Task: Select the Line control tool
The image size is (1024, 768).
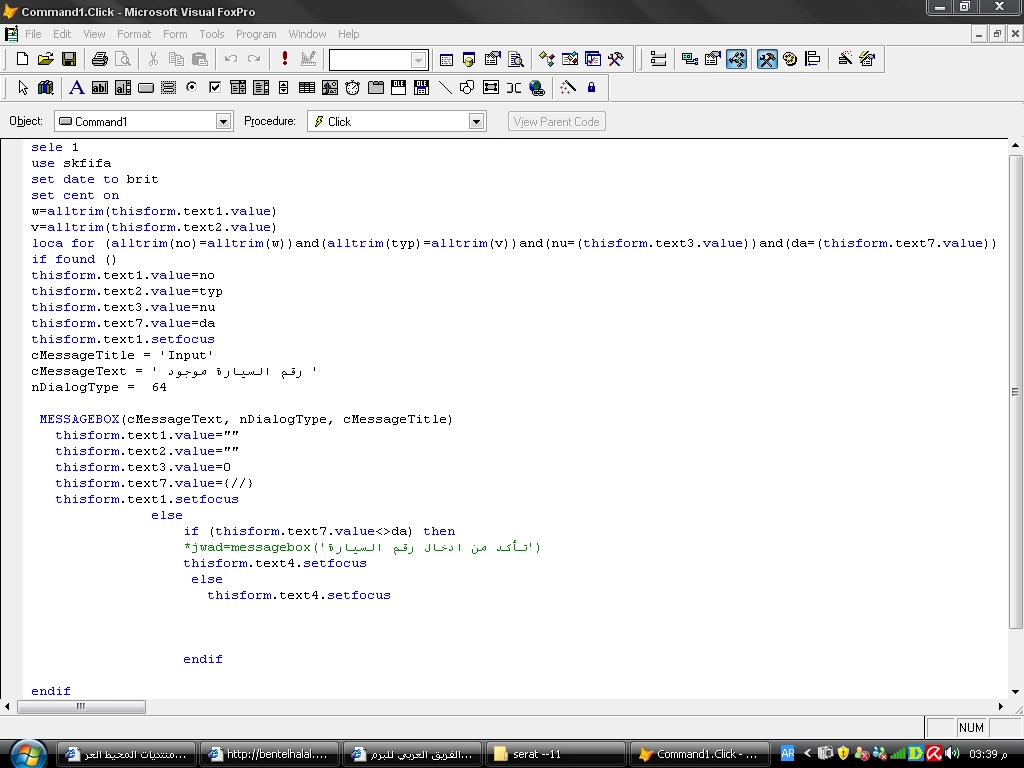Action: click(445, 88)
